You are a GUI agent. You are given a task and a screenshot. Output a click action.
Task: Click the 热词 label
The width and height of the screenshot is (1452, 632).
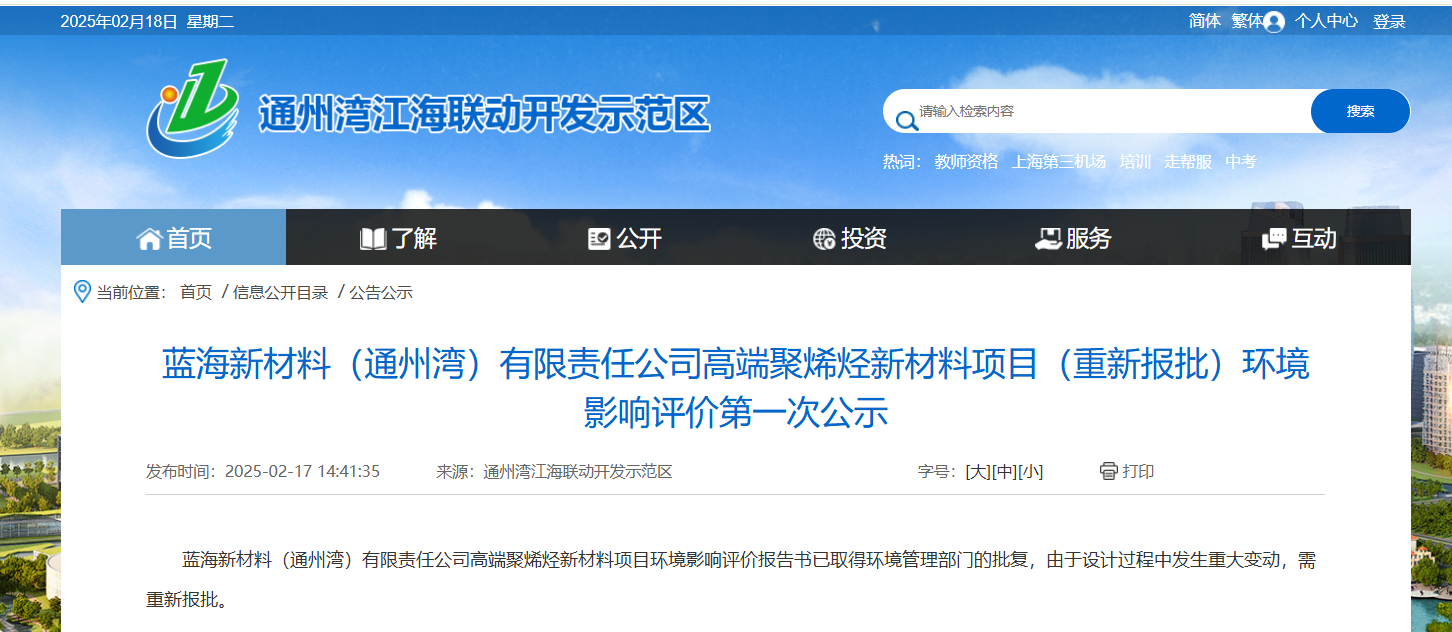tap(902, 161)
